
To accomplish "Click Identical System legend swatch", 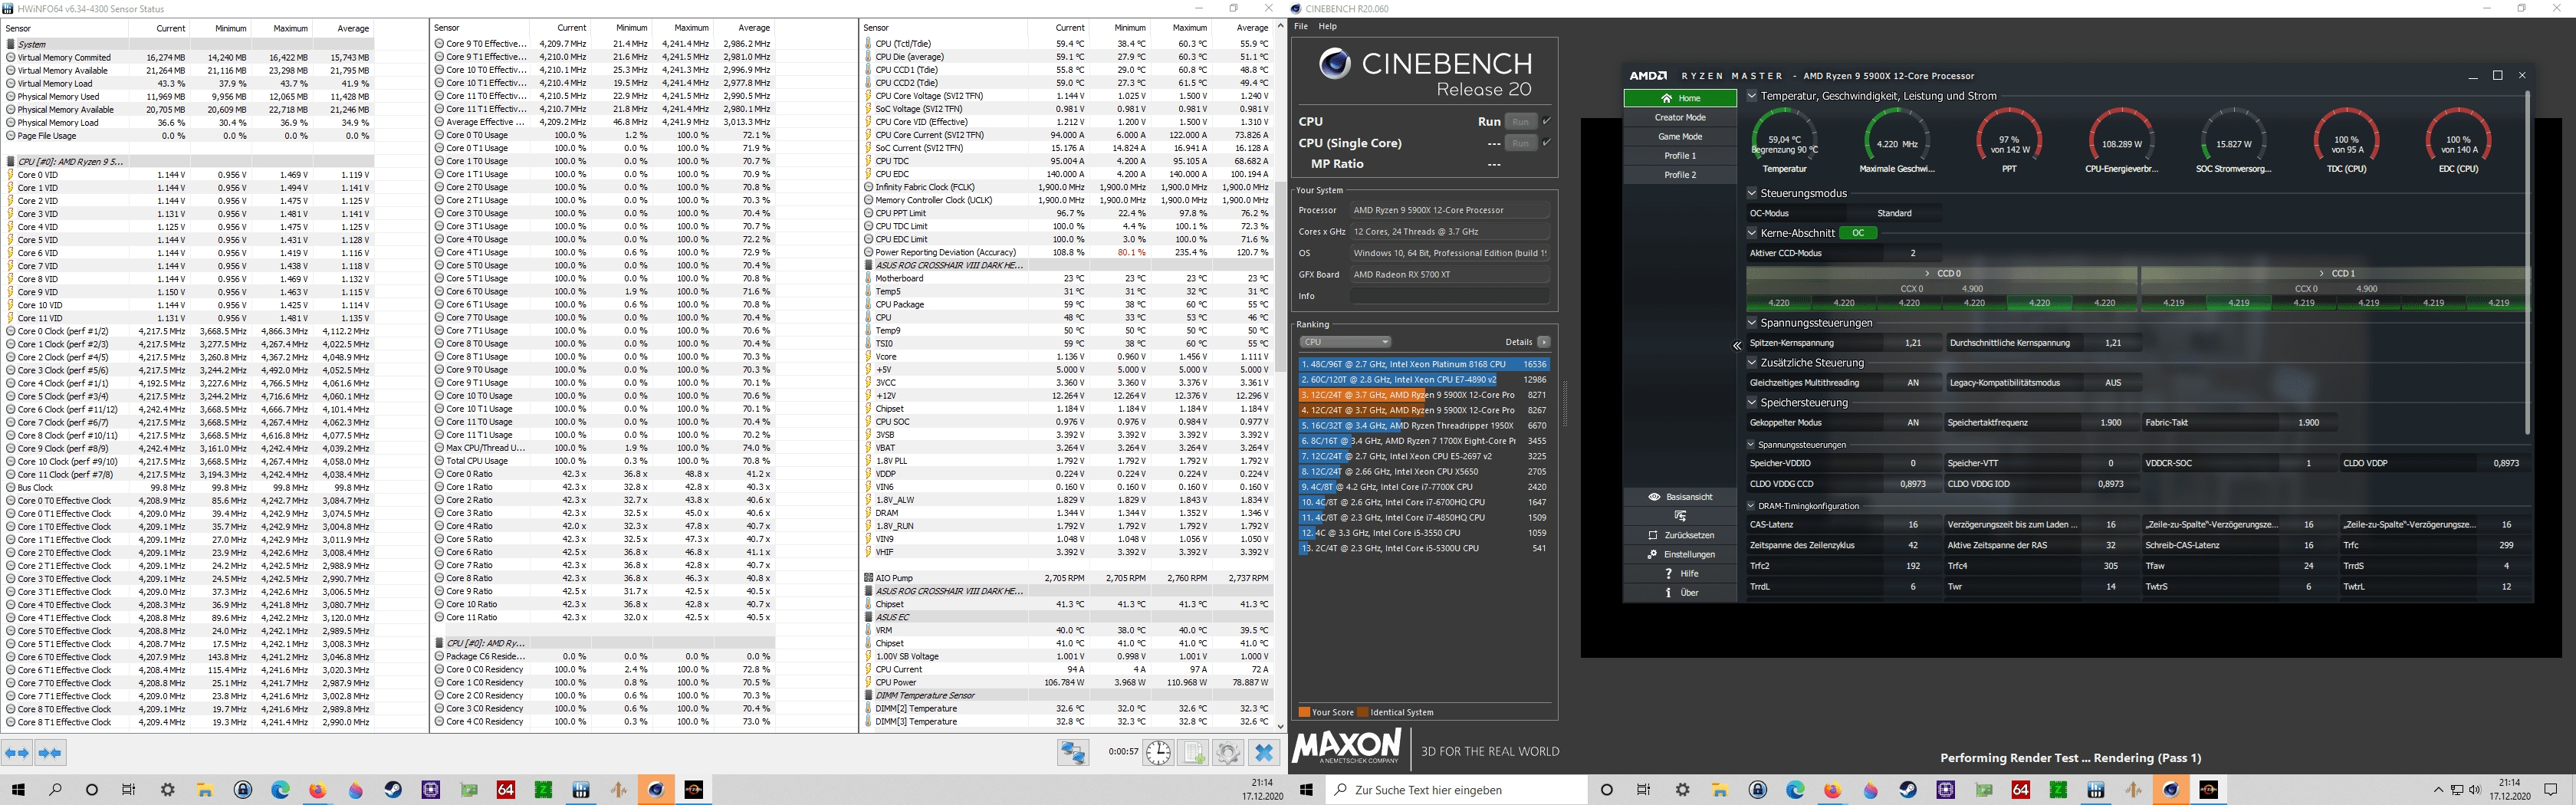I will click(x=1362, y=712).
